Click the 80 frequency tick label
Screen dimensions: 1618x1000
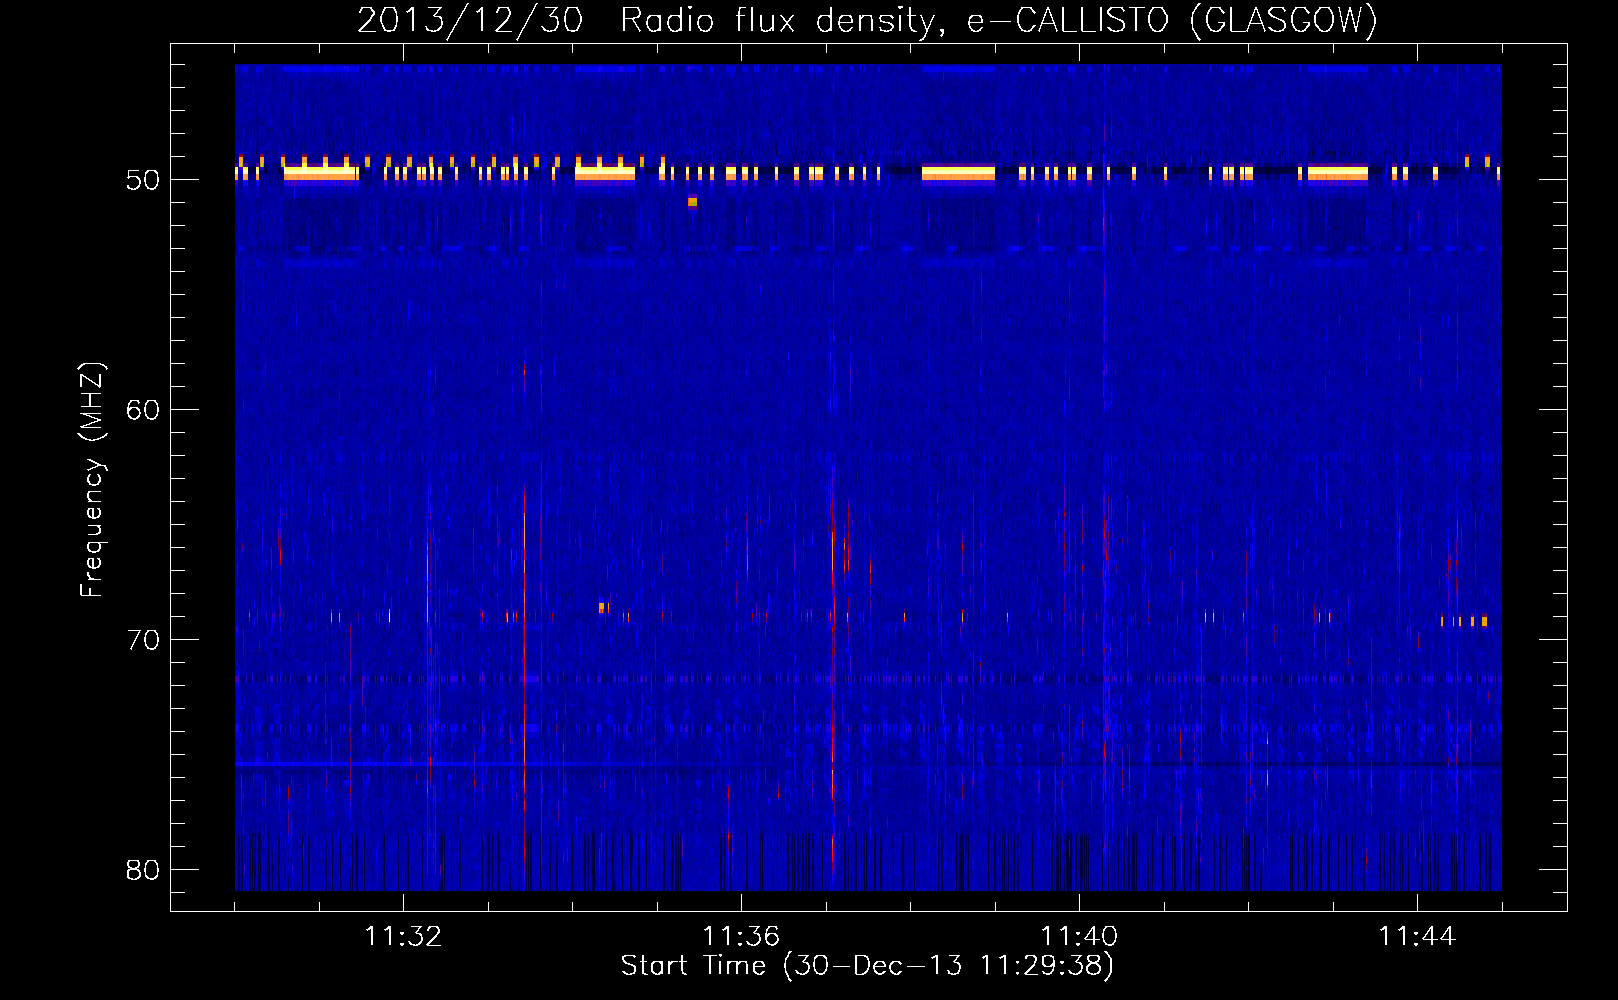(143, 870)
